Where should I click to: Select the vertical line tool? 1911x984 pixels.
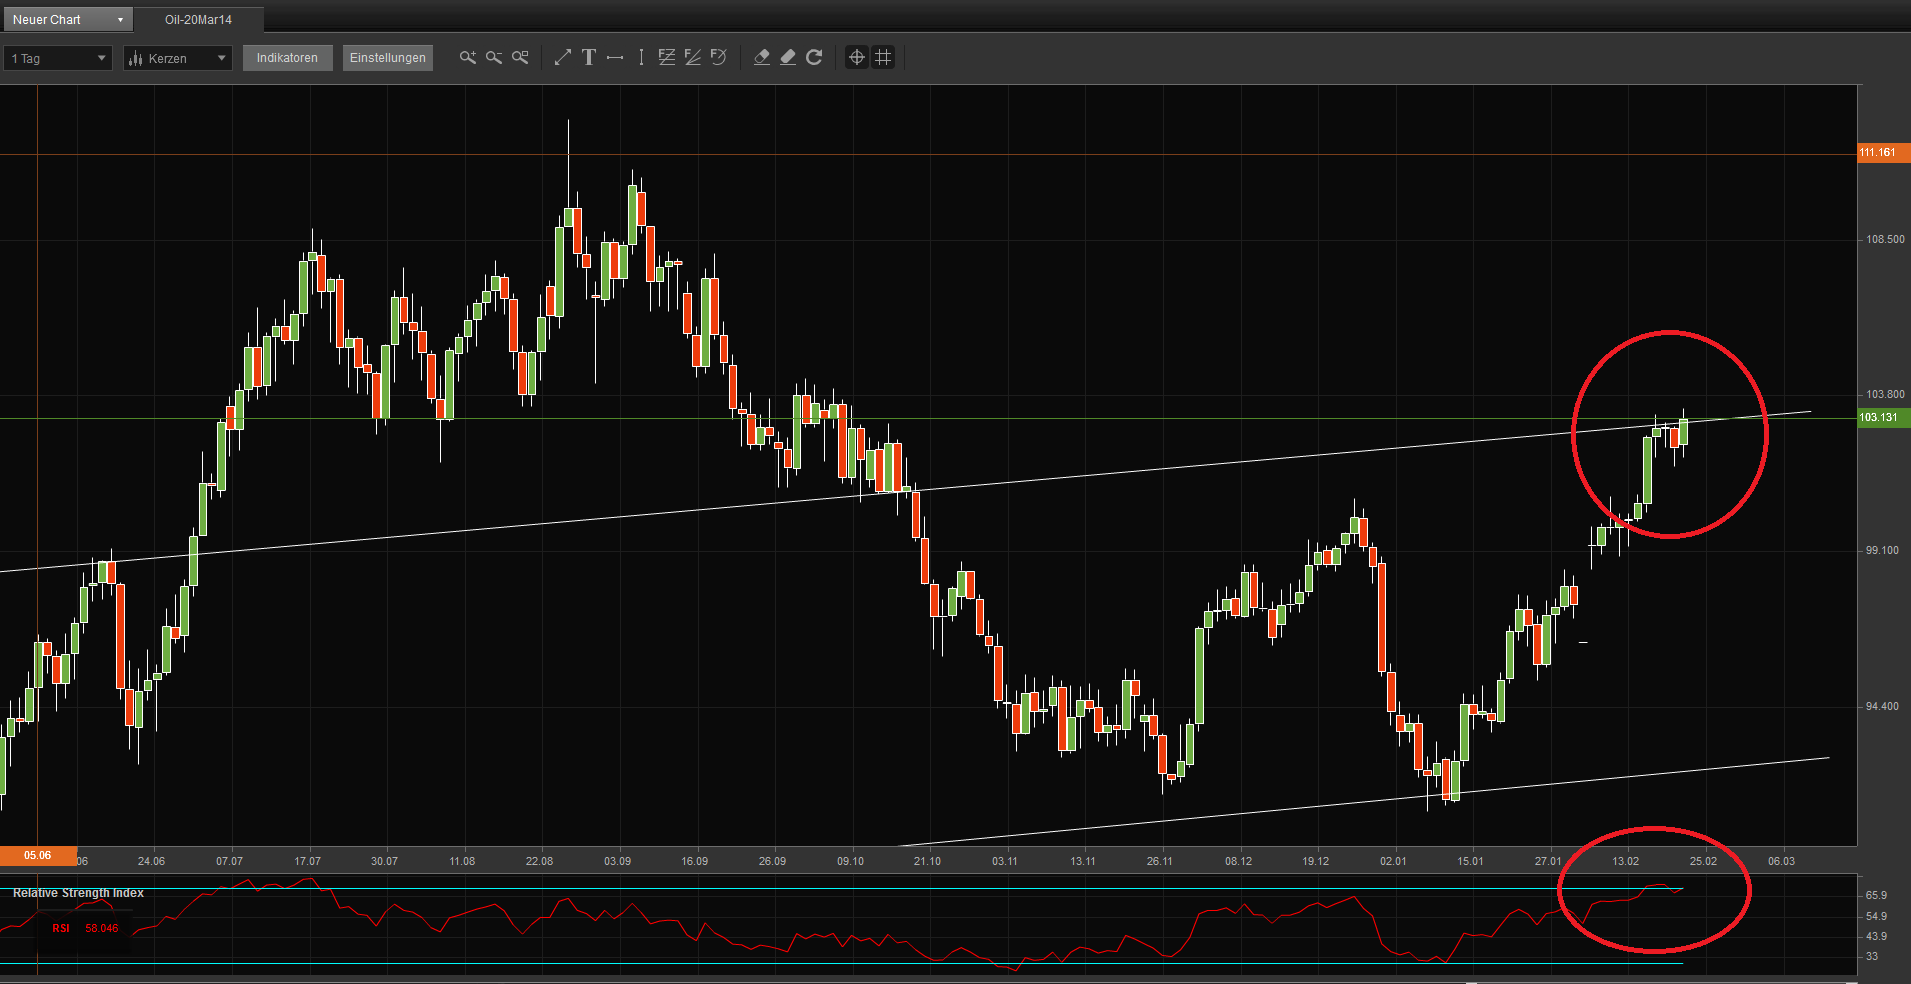641,57
